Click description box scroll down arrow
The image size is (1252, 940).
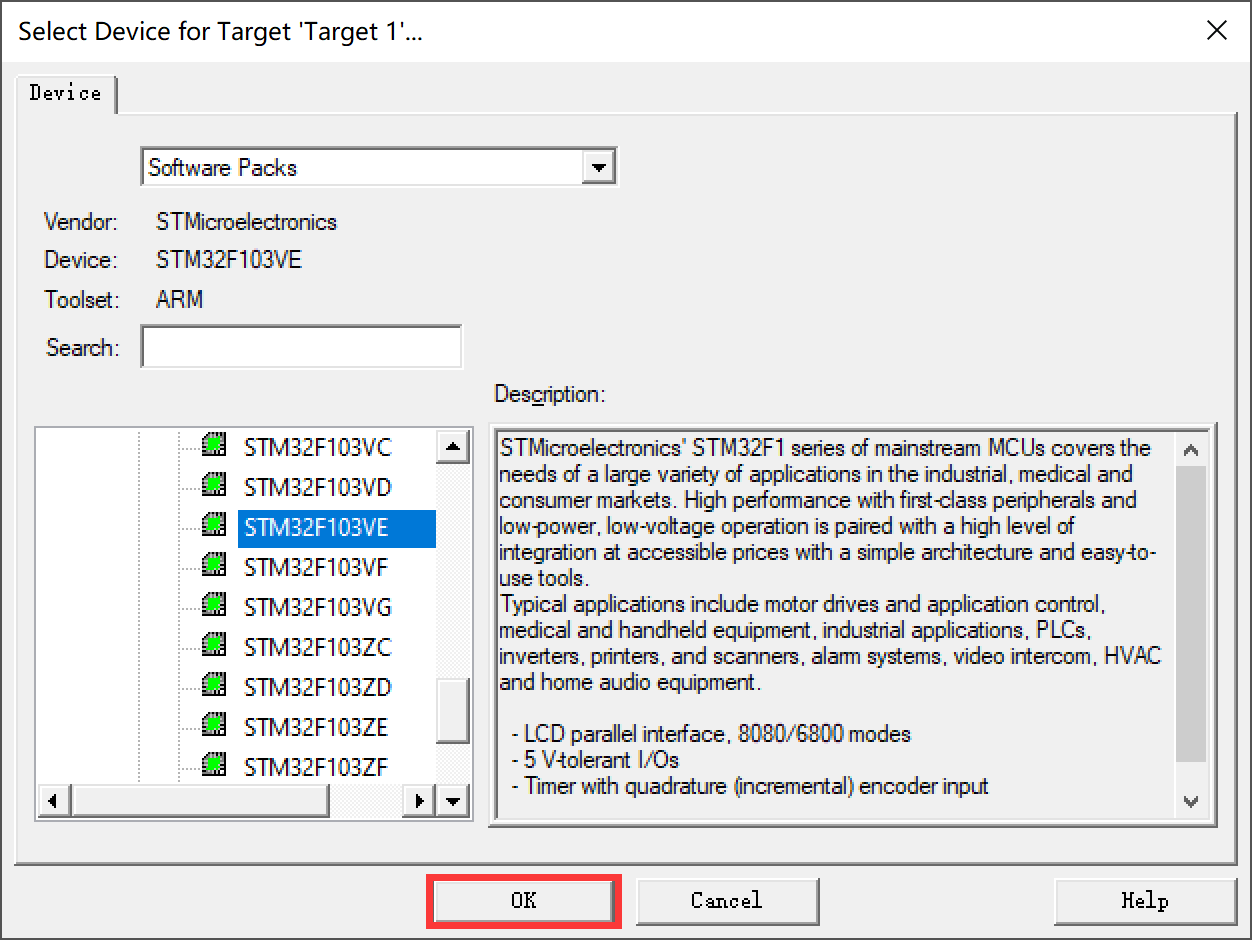click(1191, 801)
